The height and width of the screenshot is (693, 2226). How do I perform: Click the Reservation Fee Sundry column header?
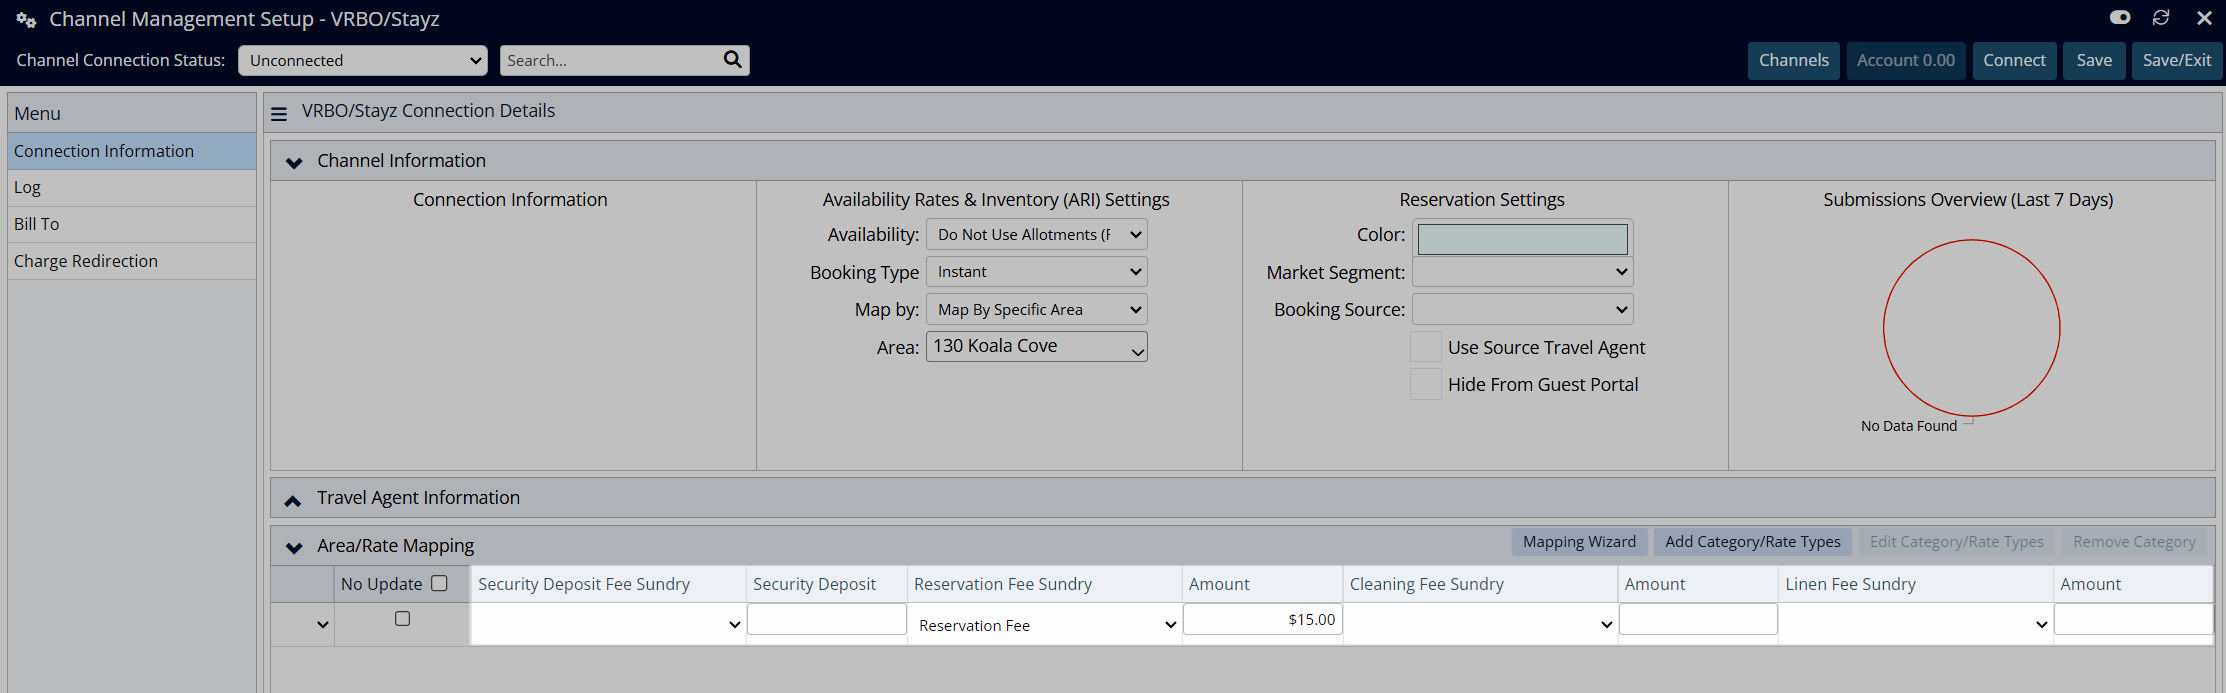click(1045, 584)
